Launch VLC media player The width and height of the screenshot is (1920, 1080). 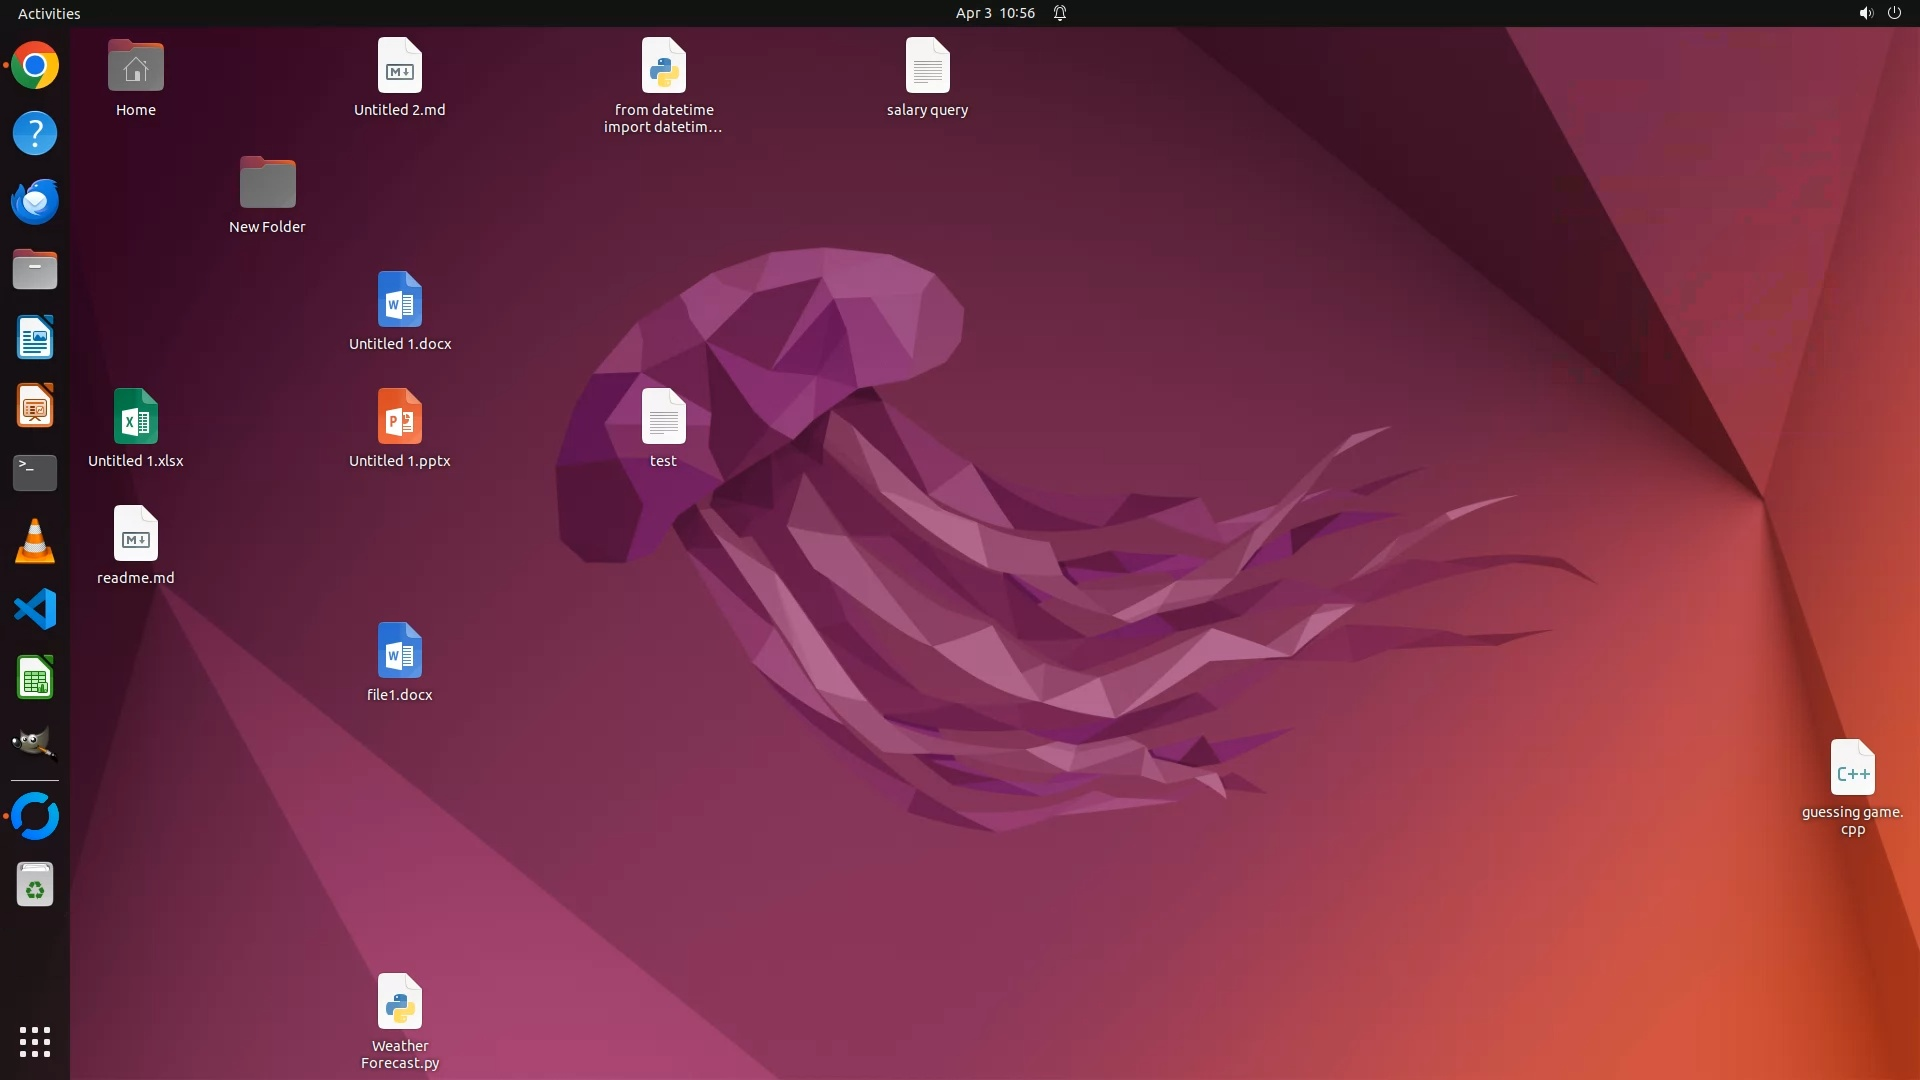coord(35,541)
